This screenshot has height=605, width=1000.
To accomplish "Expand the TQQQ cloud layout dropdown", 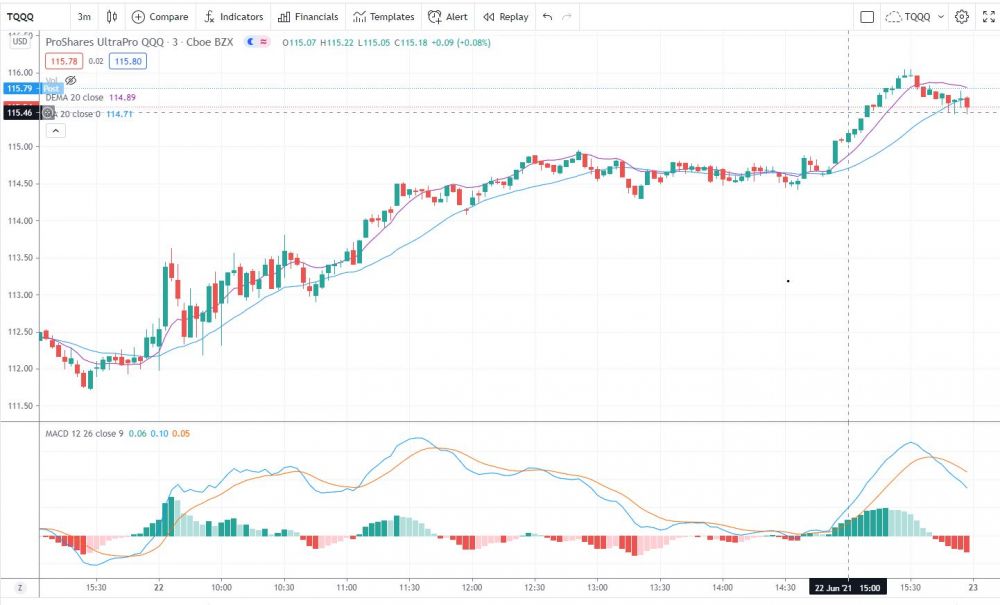I will [940, 17].
